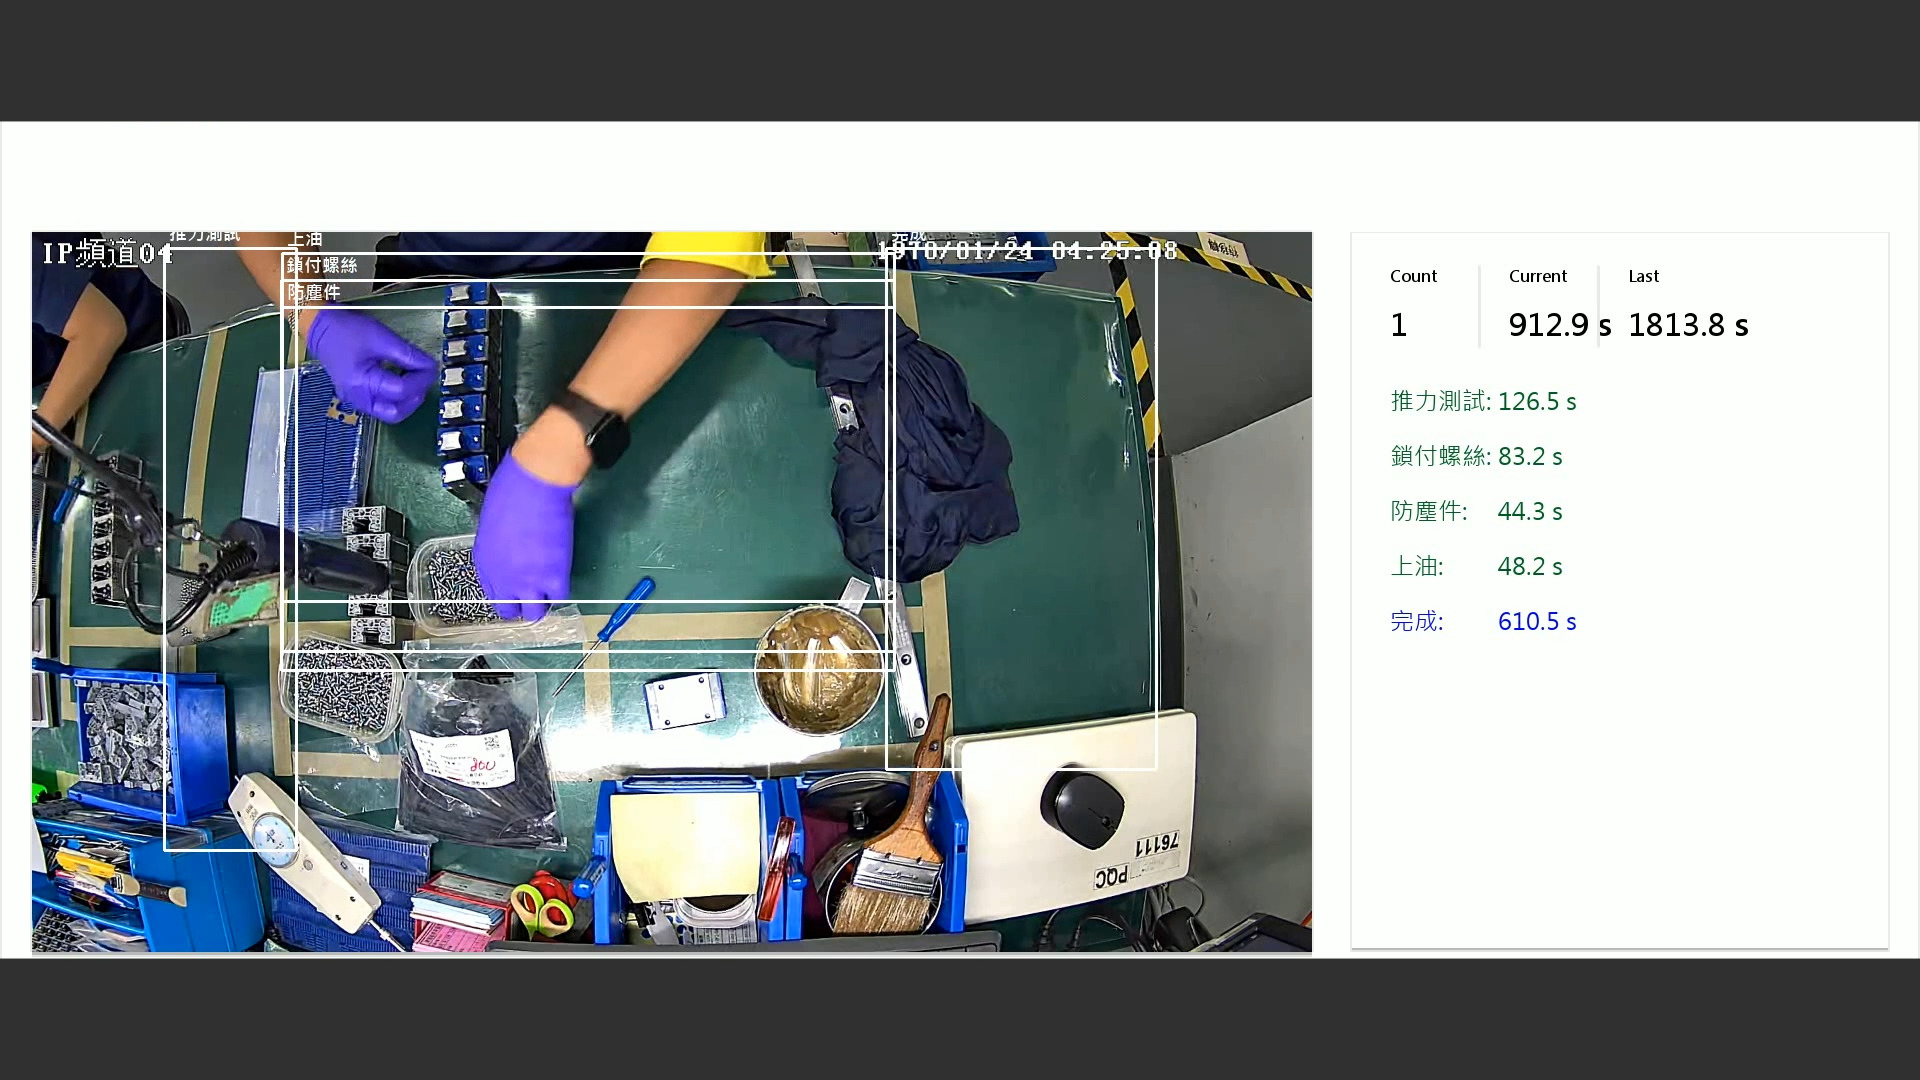Click the Current time 912.9 s

click(x=1559, y=325)
